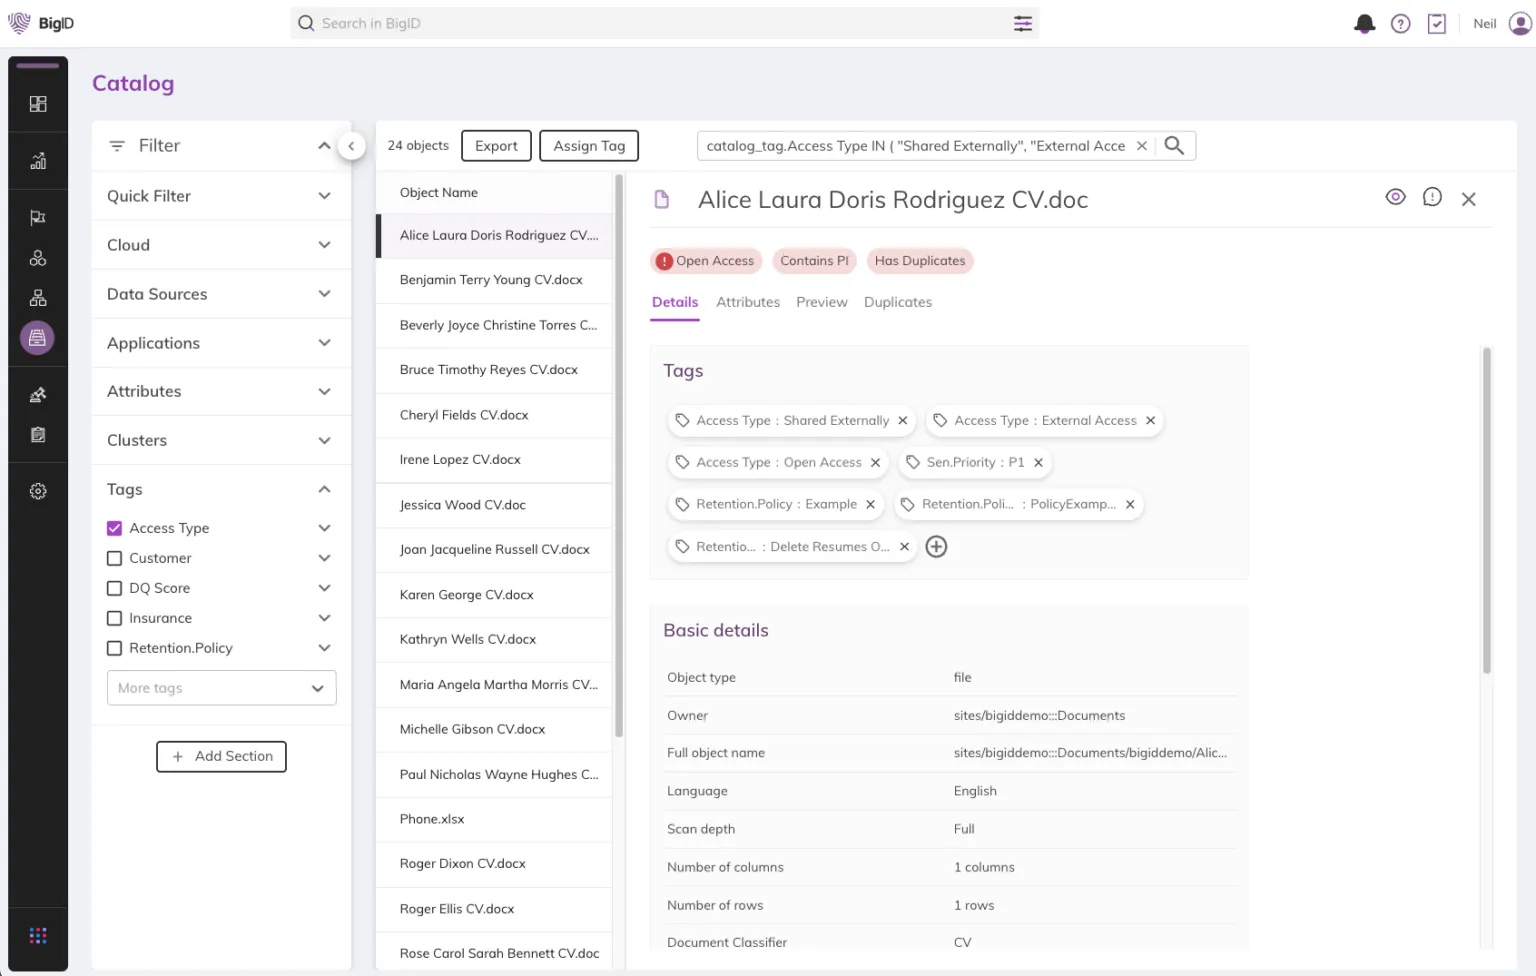Screen dimensions: 1536x976
Task: Open the clipboard tasks icon in sidebar
Action: 38,435
